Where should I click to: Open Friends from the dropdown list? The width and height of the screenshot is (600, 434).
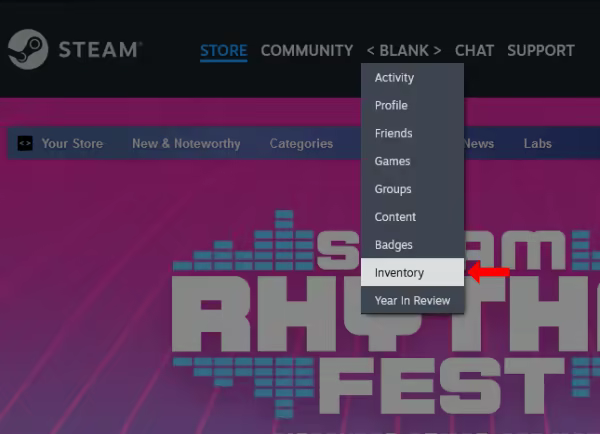pyautogui.click(x=393, y=133)
